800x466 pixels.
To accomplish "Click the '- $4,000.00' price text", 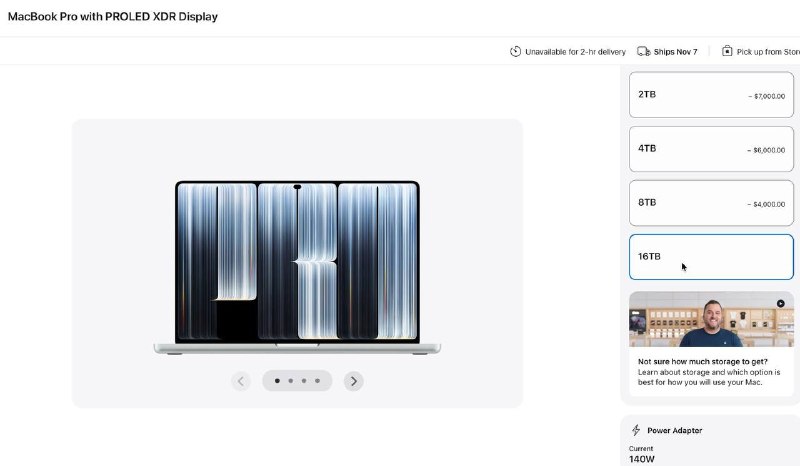I will [766, 205].
